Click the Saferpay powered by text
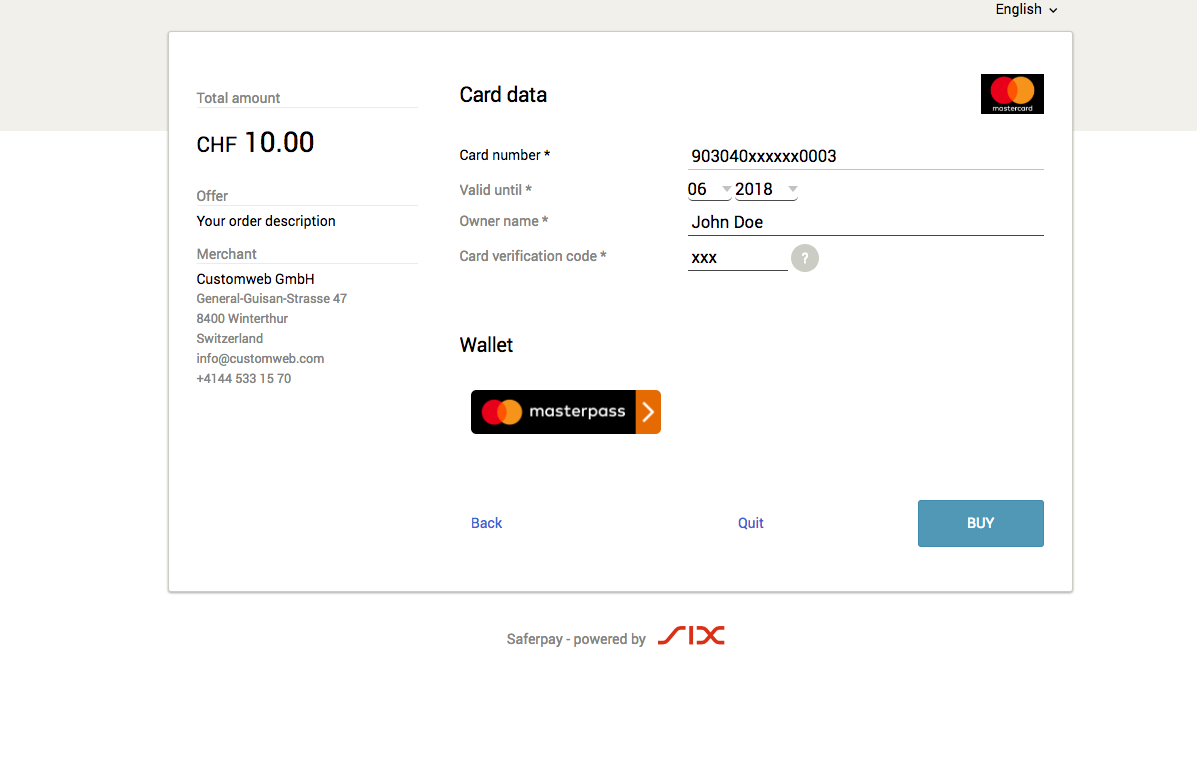Viewport: 1197px width, 758px height. pyautogui.click(x=576, y=638)
